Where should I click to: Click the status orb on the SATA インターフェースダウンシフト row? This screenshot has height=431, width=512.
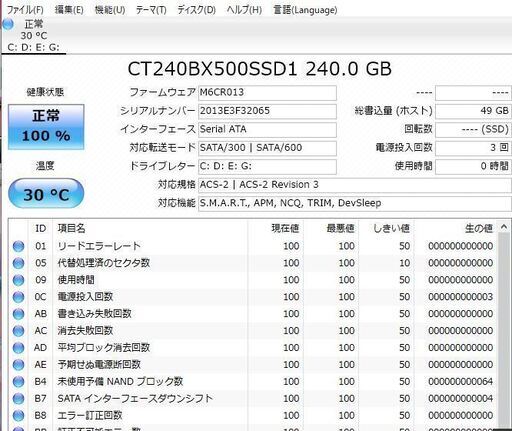(x=18, y=399)
